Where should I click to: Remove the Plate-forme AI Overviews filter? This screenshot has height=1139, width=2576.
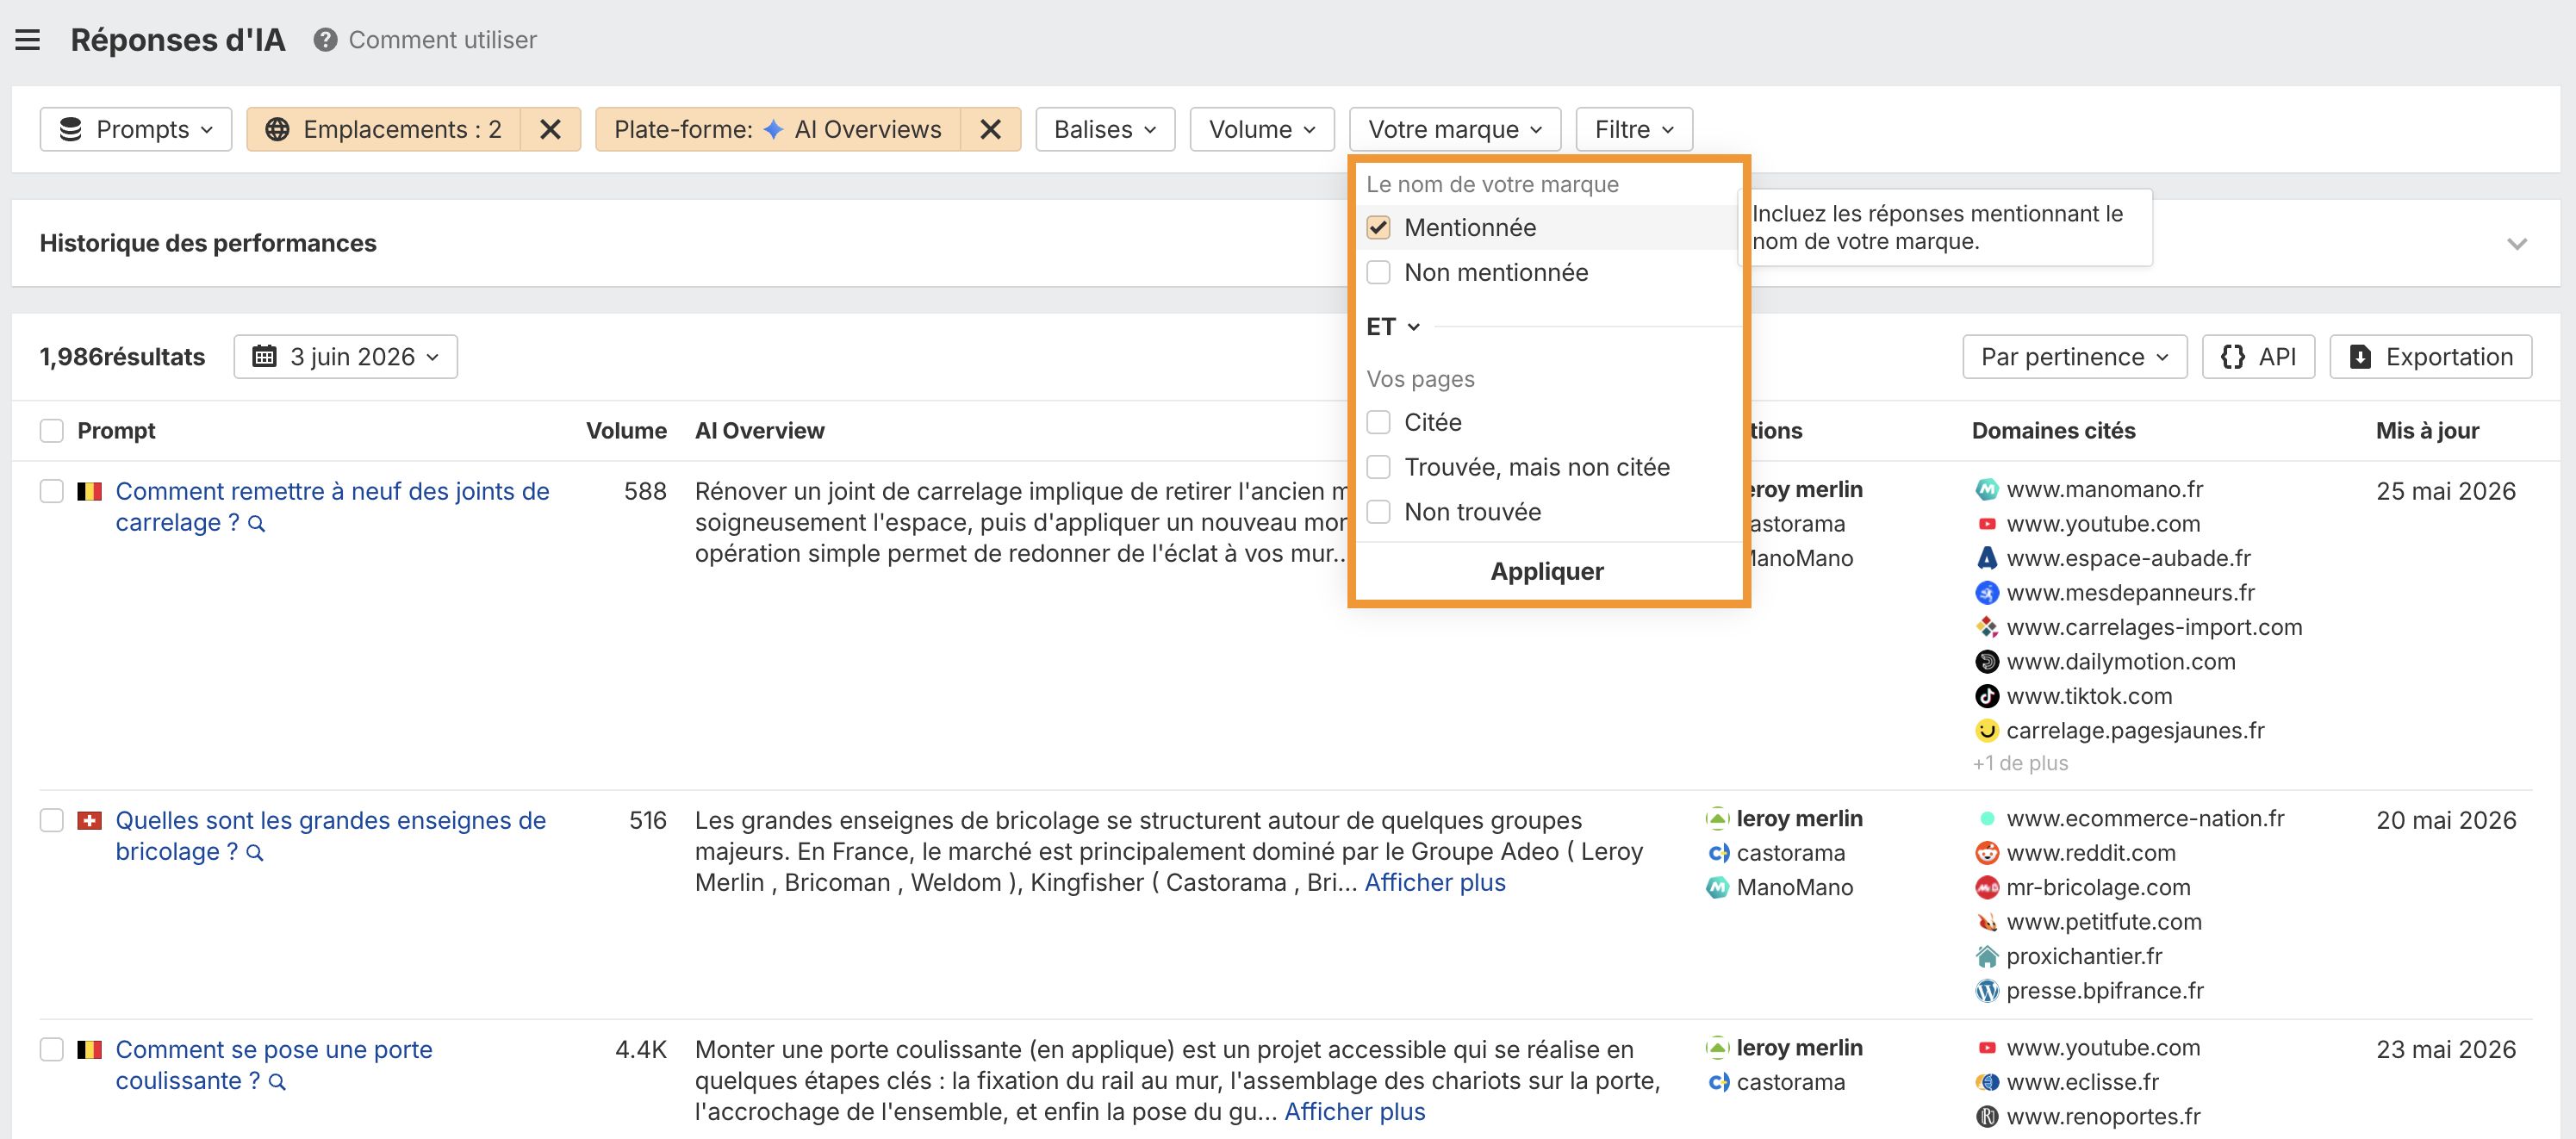(x=990, y=129)
